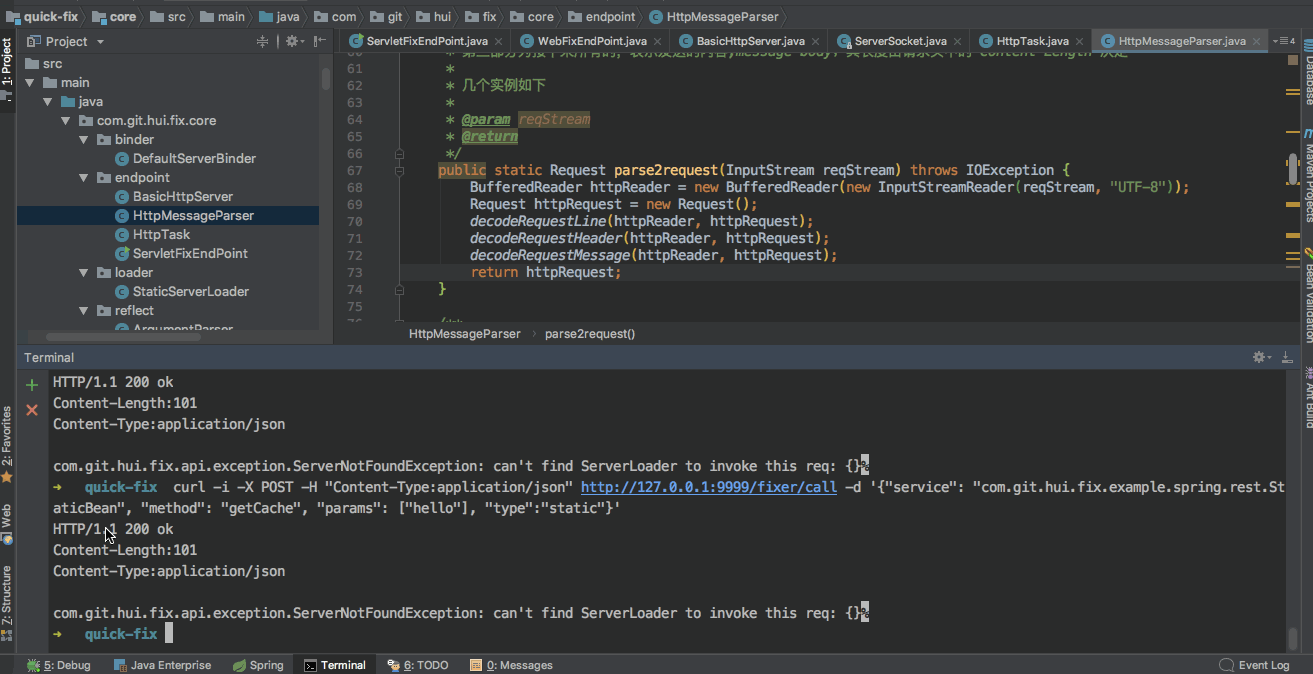The height and width of the screenshot is (674, 1313).
Task: Collapse the endpoint package
Action: coord(83,177)
